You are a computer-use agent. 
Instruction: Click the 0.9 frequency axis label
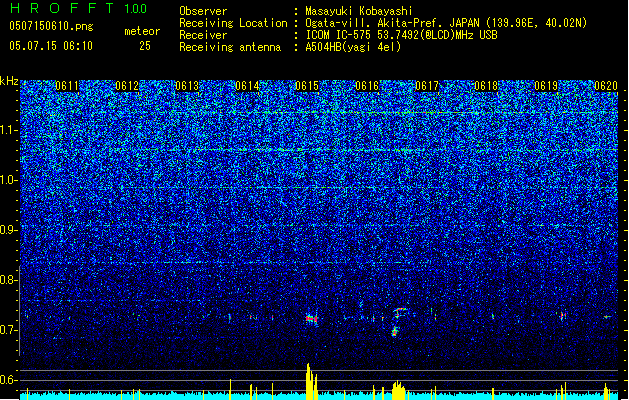pyautogui.click(x=9, y=230)
